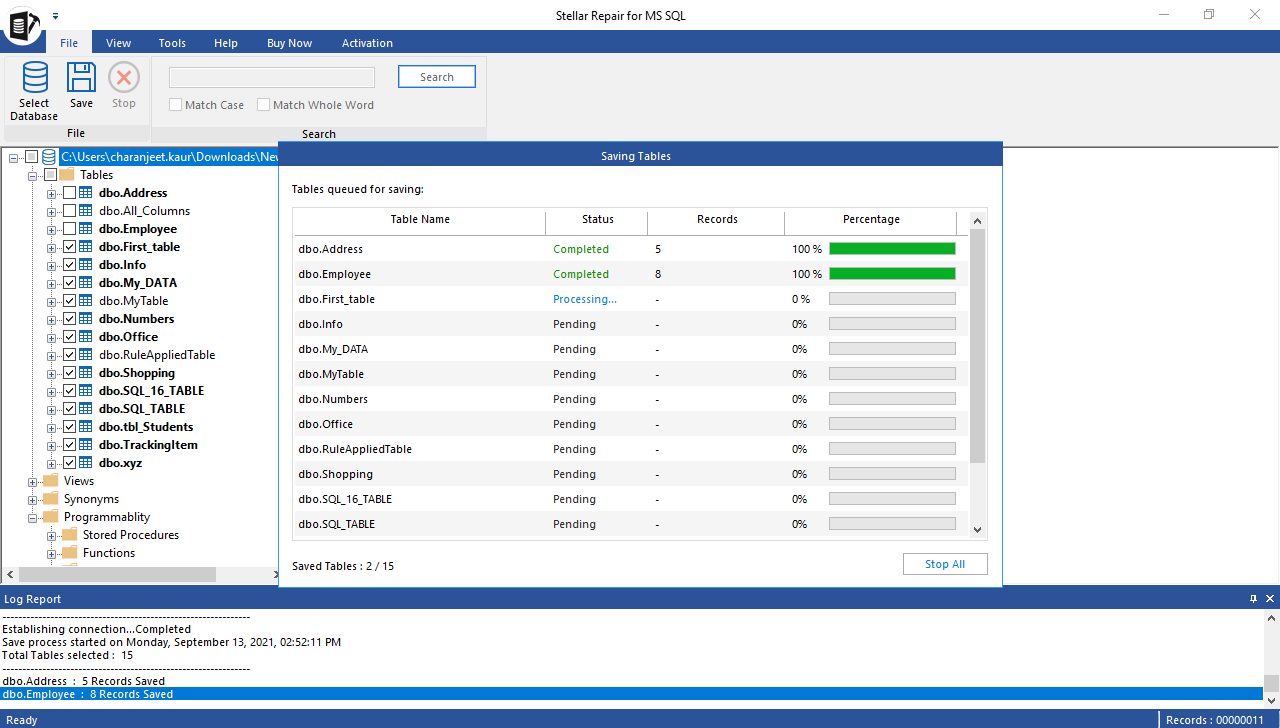Screen dimensions: 1280x728
Task: Toggle the Tables folder checkbox
Action: pyautogui.click(x=50, y=175)
